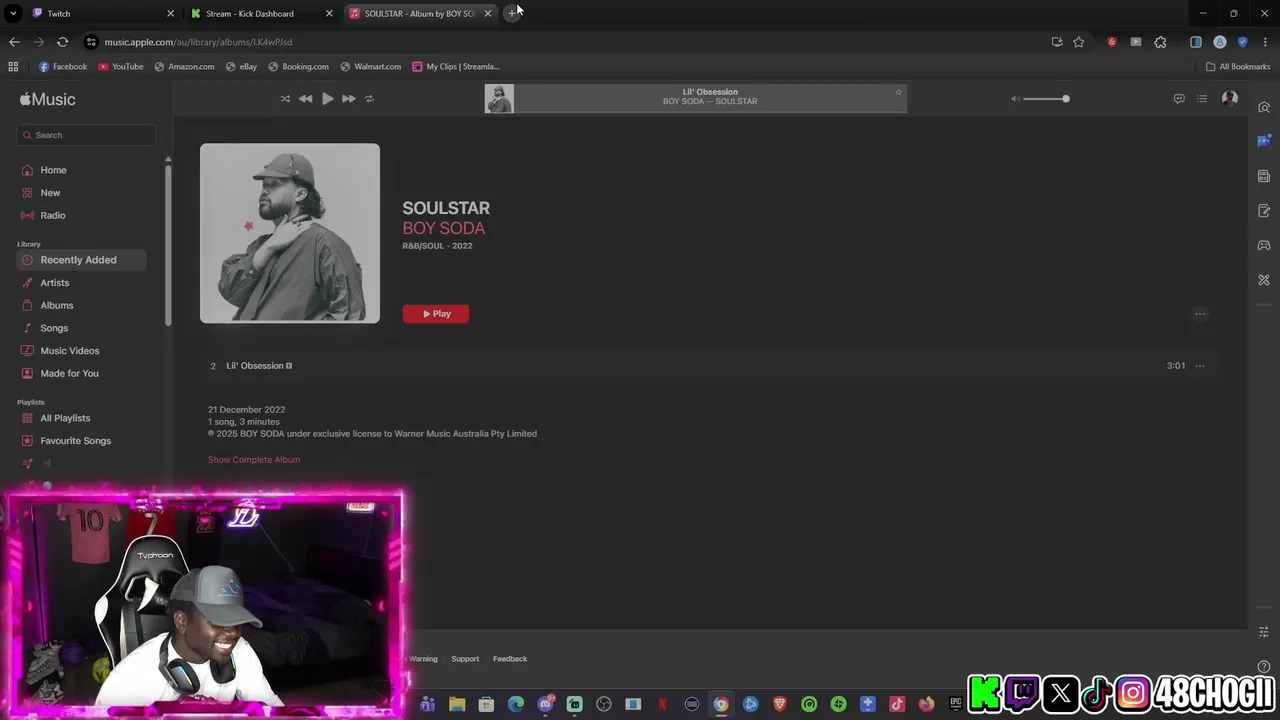The image size is (1280, 720).
Task: Switch to Stream - Kick Dashboard tab
Action: (x=260, y=14)
